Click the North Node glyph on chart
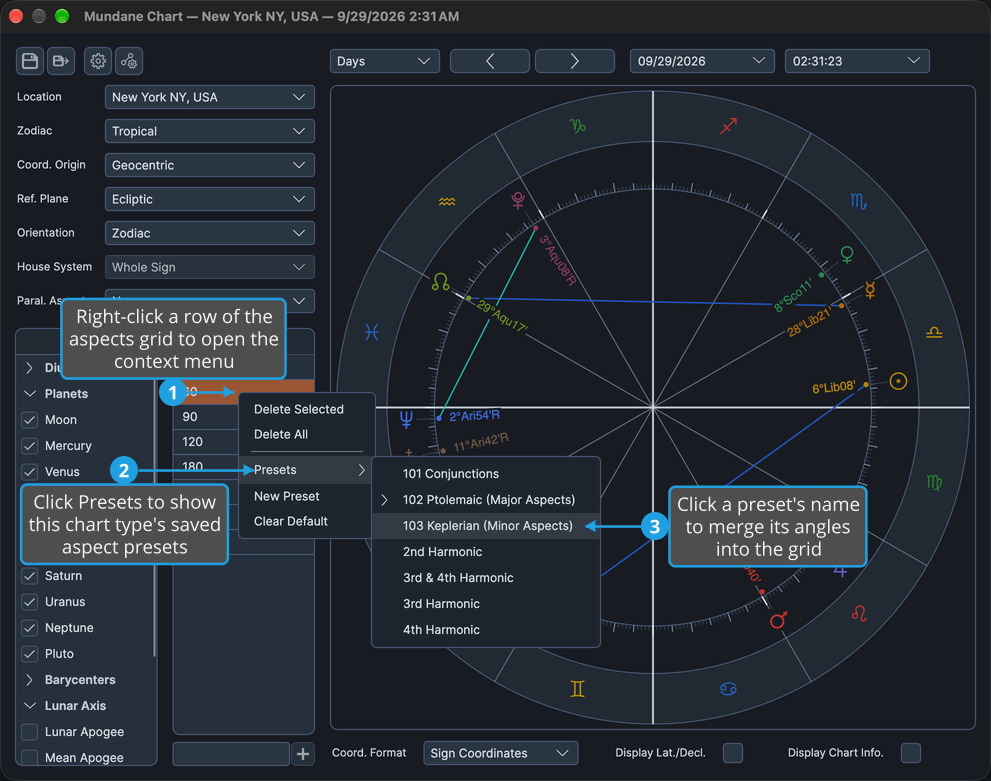991x781 pixels. point(441,281)
